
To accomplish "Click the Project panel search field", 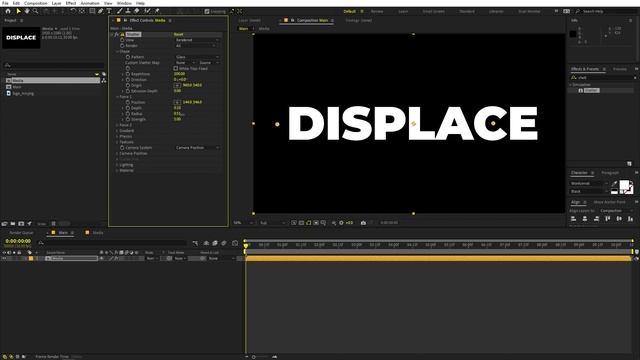I will (53, 65).
